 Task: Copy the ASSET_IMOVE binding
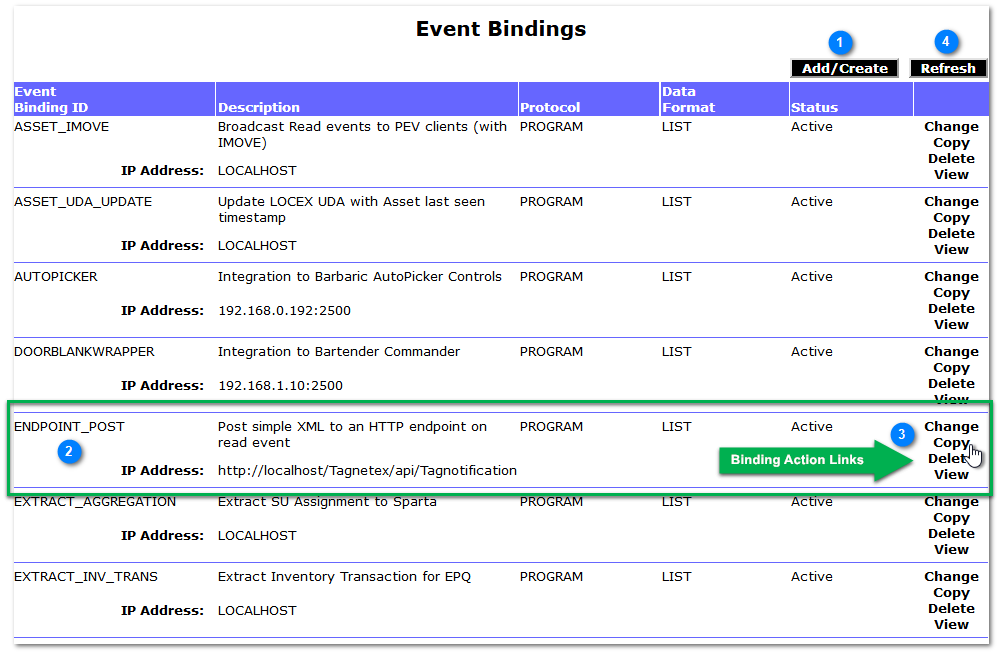(951, 143)
